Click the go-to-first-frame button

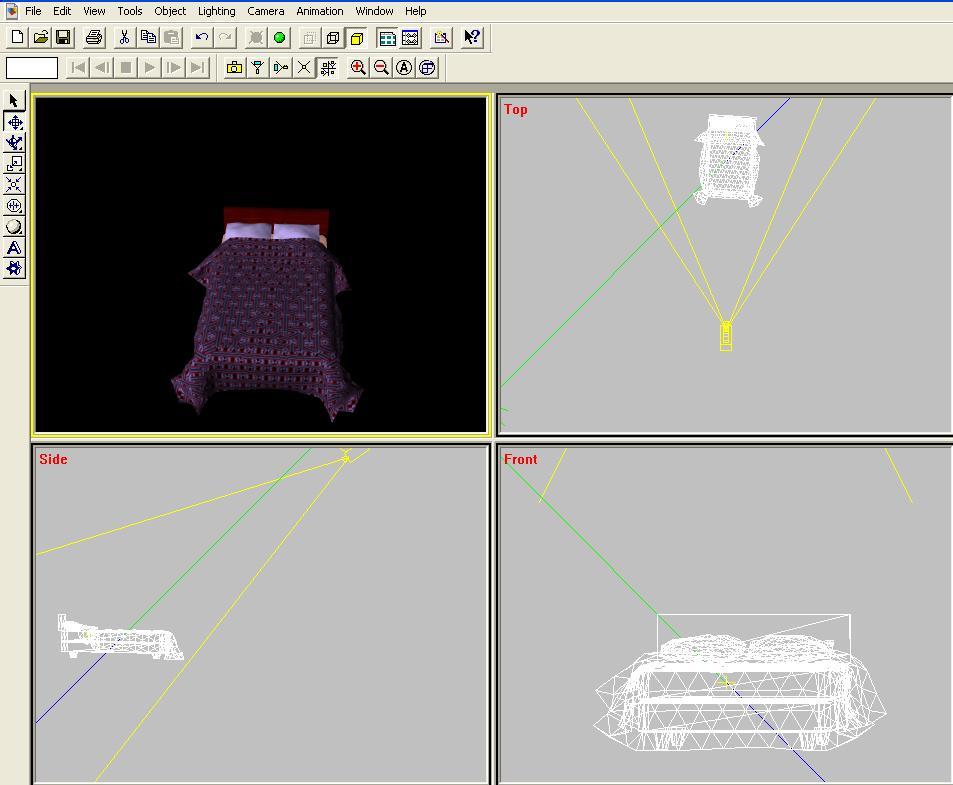78,68
